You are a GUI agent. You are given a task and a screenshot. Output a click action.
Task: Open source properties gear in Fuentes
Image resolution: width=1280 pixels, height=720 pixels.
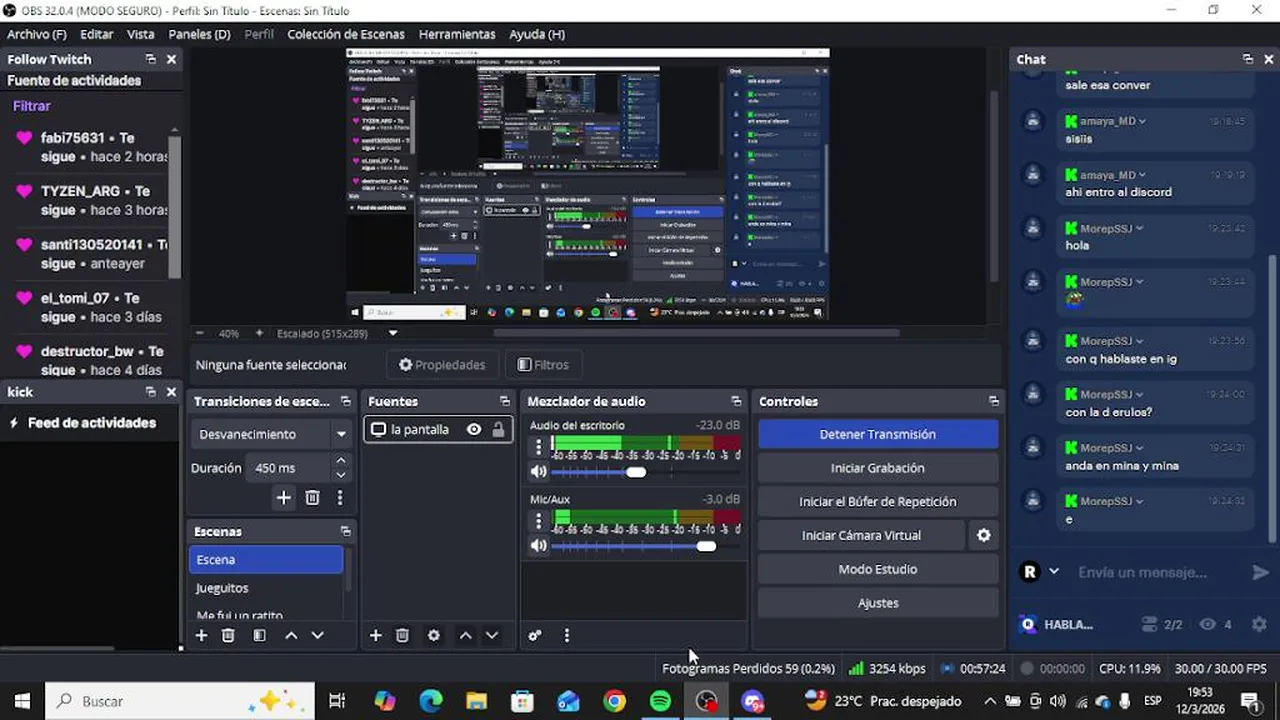pyautogui.click(x=433, y=635)
